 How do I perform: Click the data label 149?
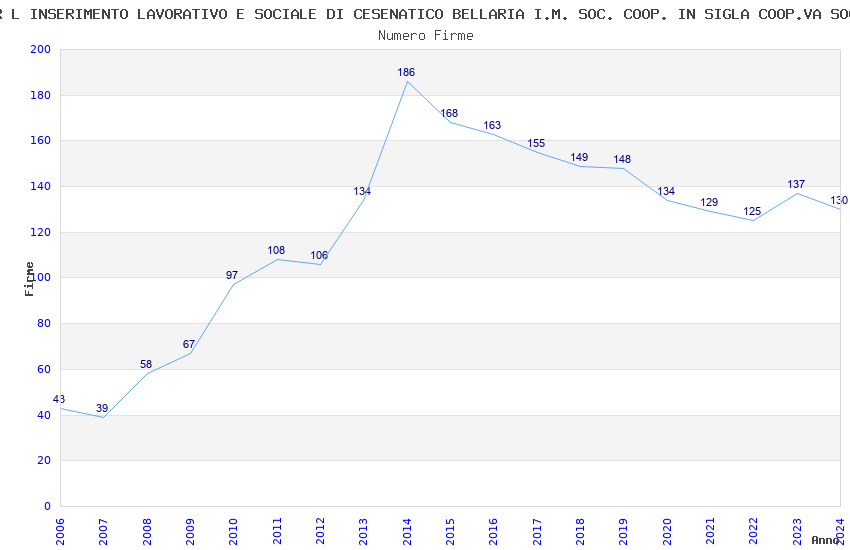click(x=579, y=157)
